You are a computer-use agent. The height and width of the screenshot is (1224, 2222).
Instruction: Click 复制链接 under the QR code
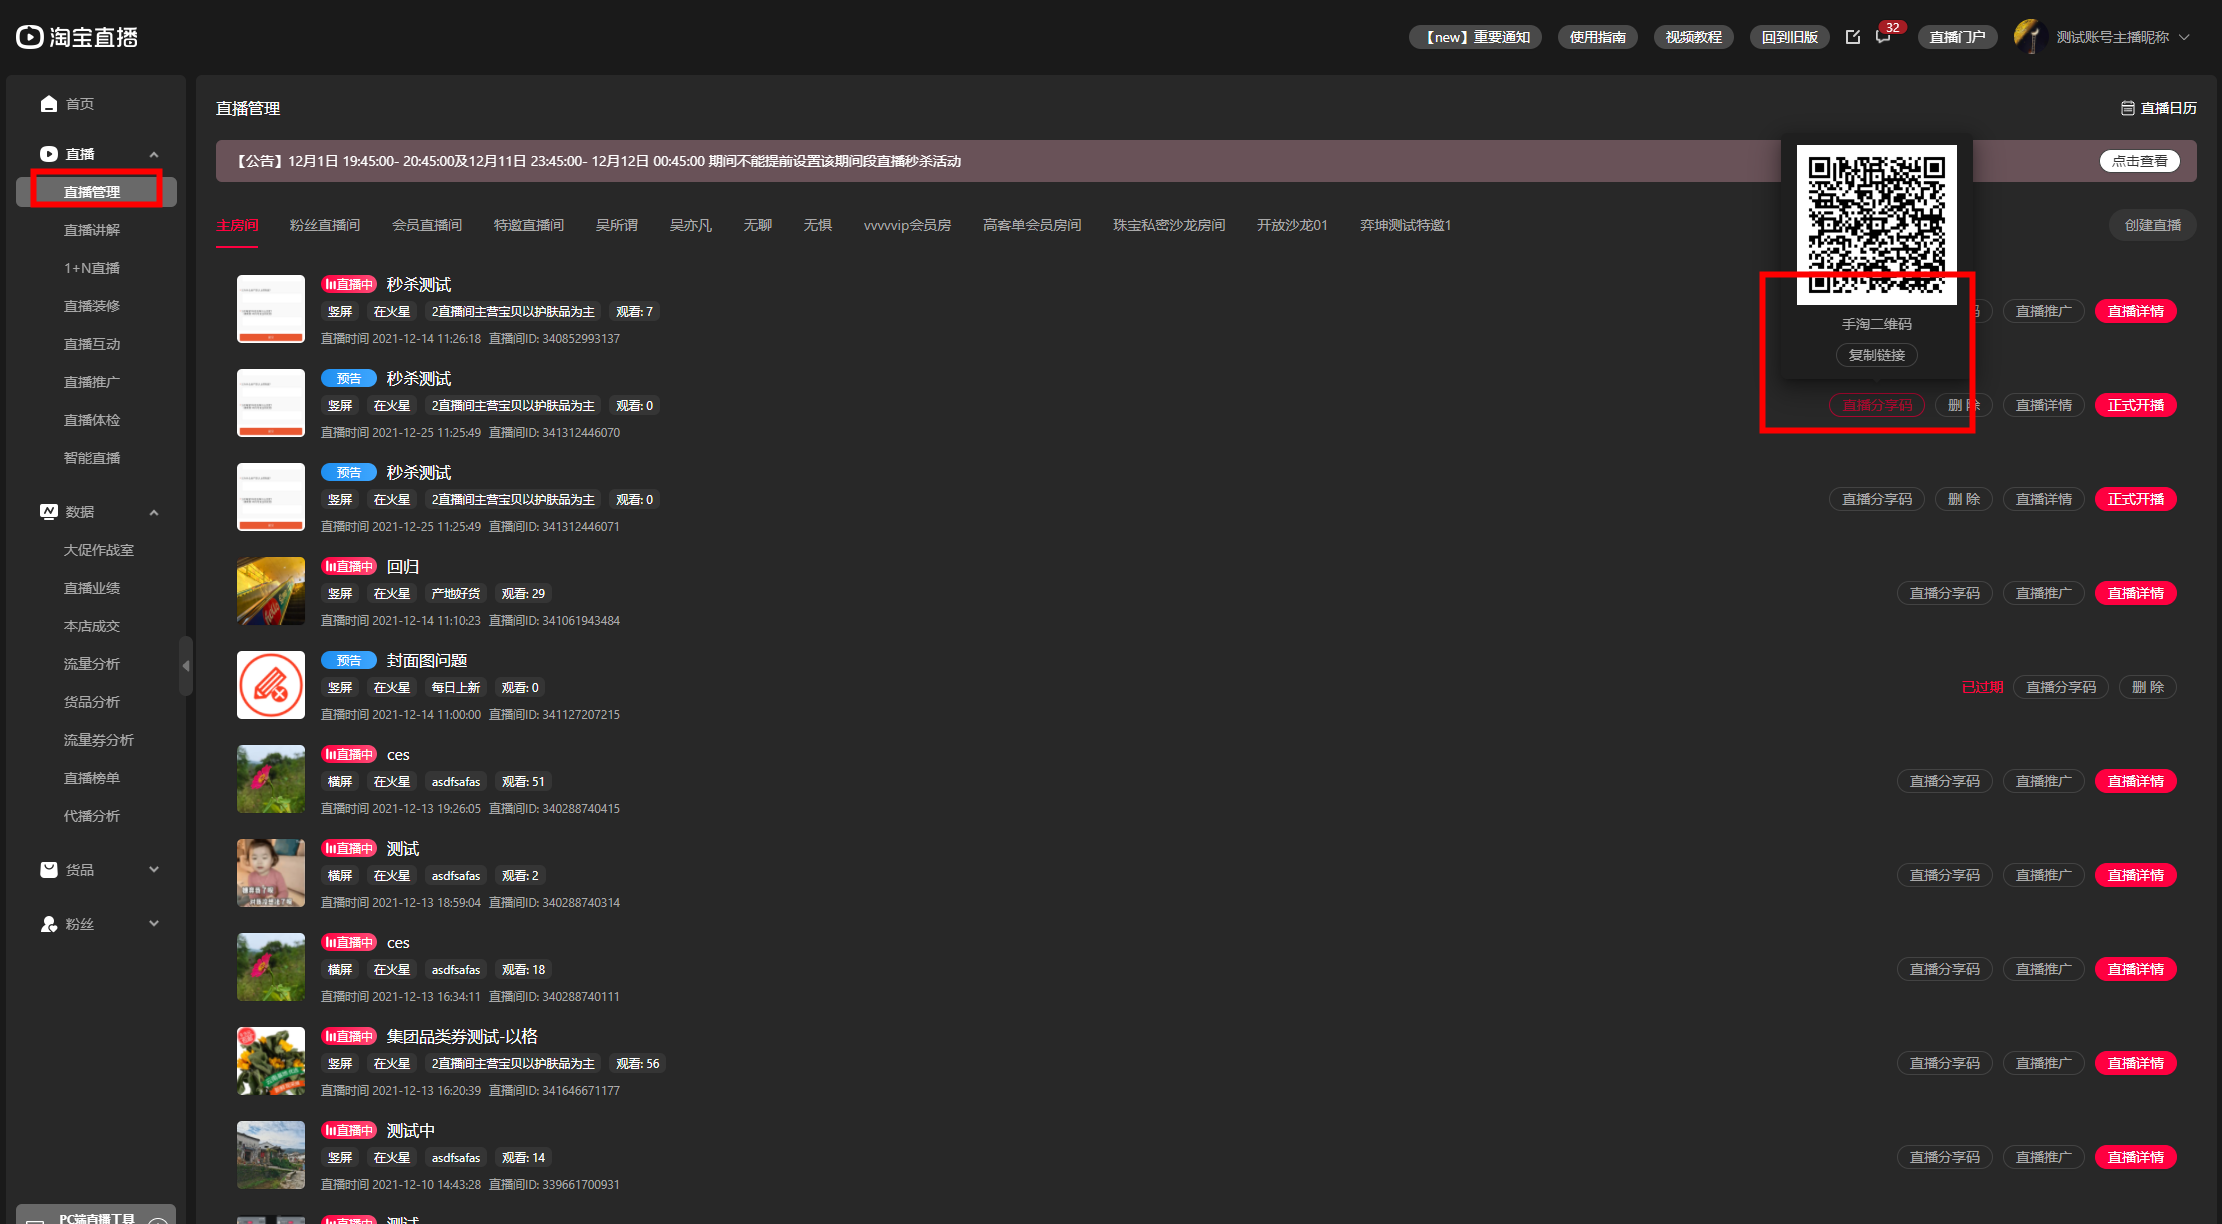tap(1876, 355)
